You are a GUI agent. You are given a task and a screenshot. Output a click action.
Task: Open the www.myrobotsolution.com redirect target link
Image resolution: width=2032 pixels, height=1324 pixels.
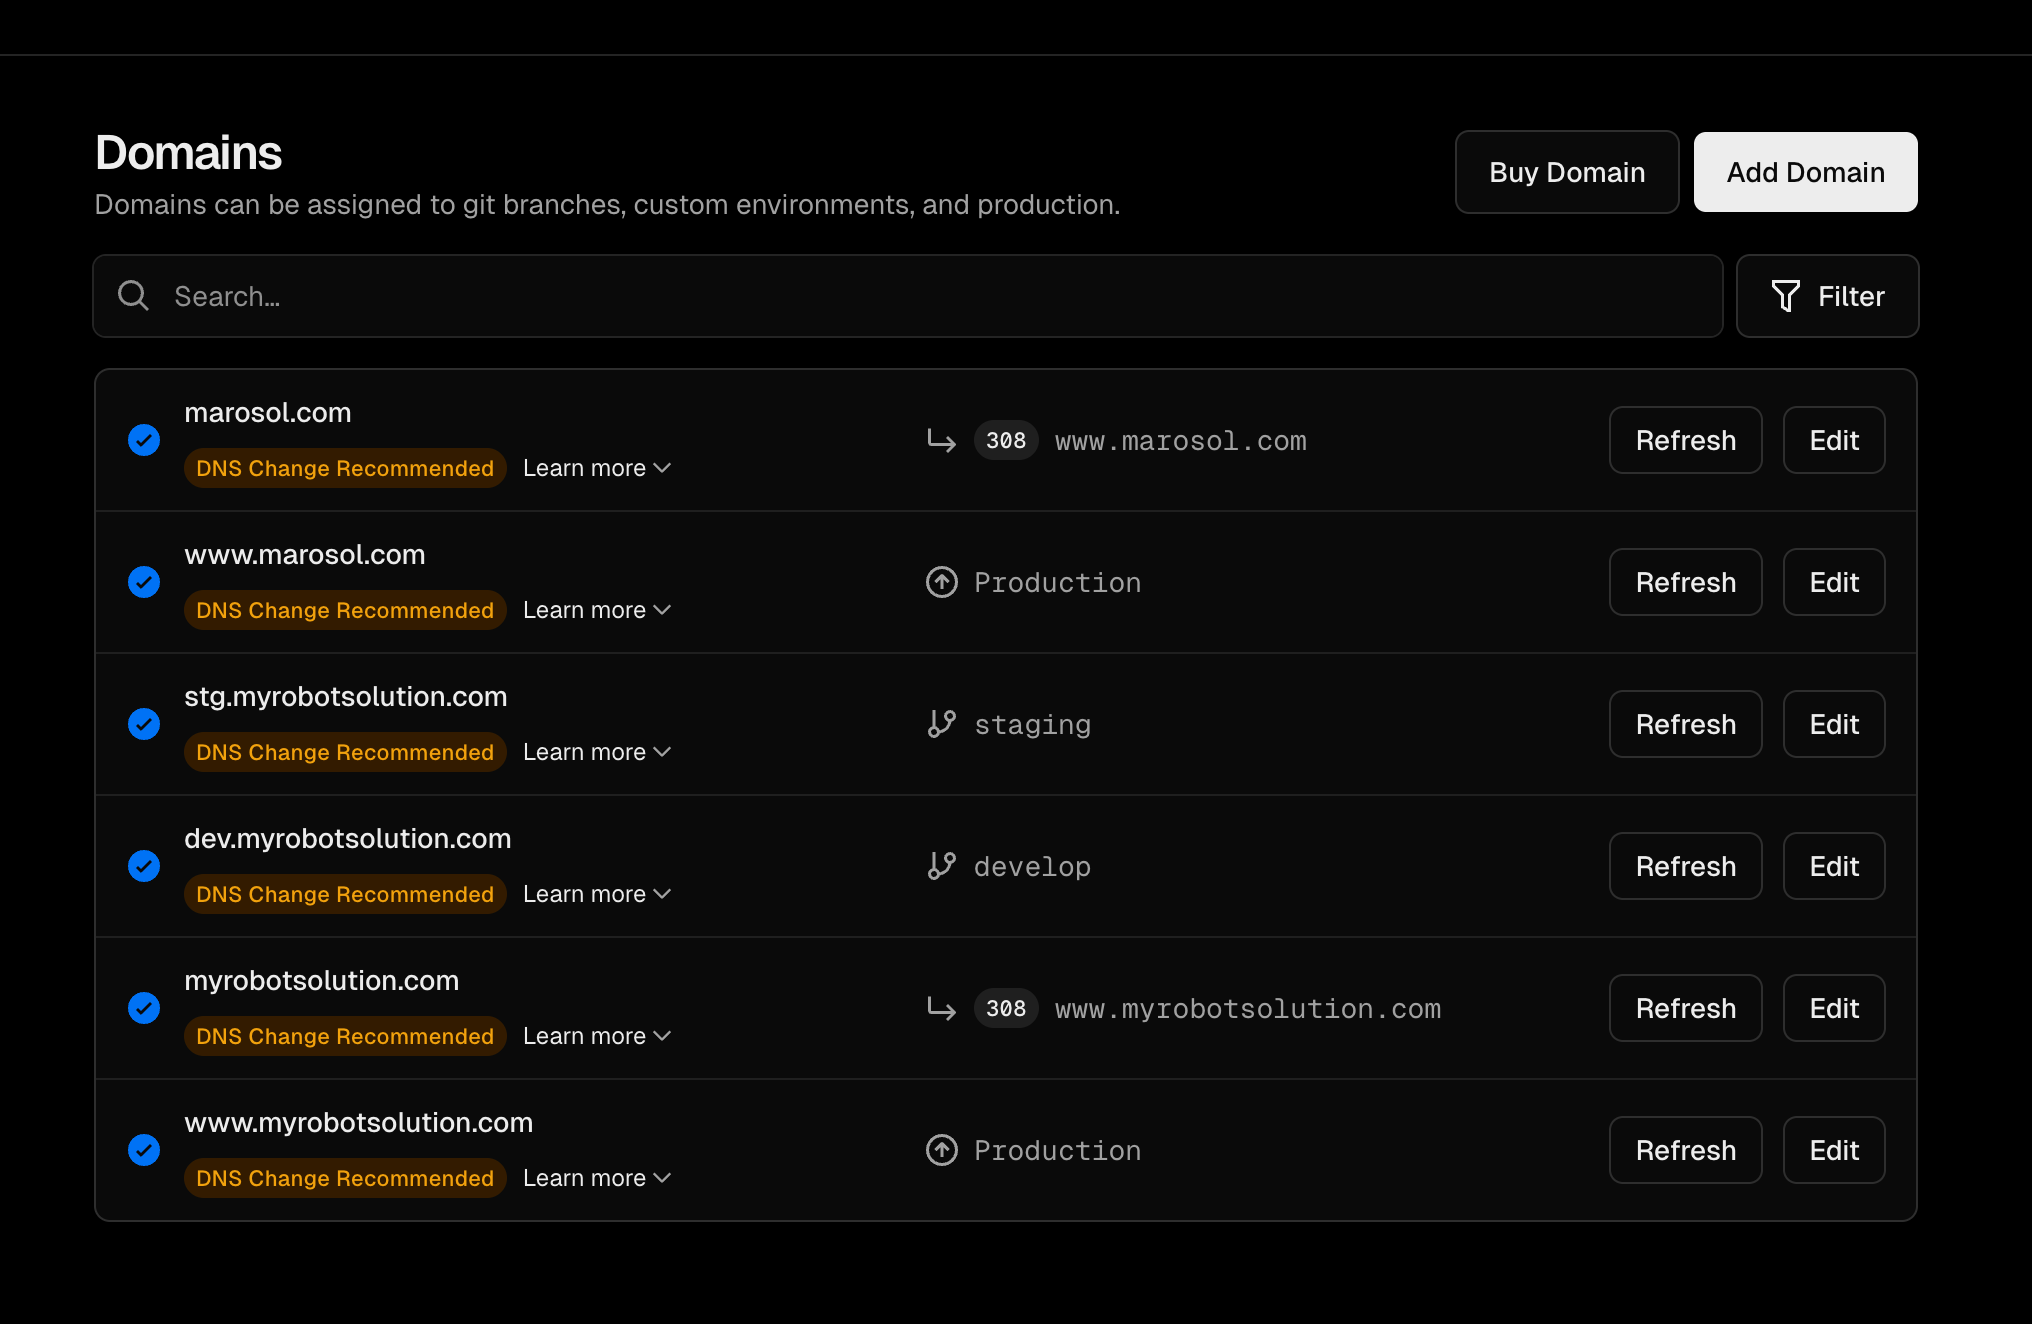tap(1247, 1008)
